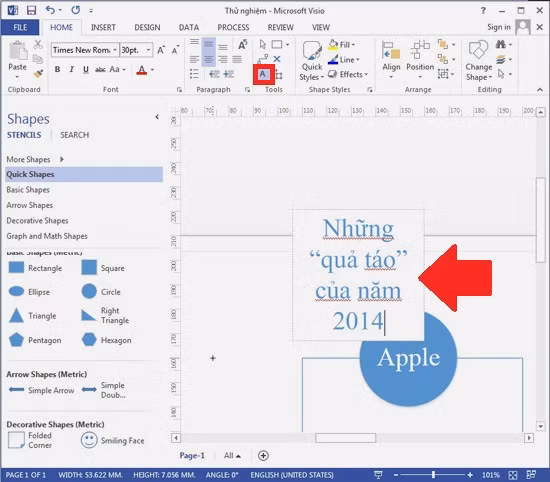Click the zoom slider handle
Screen dimensions: 550x482
coord(434,475)
